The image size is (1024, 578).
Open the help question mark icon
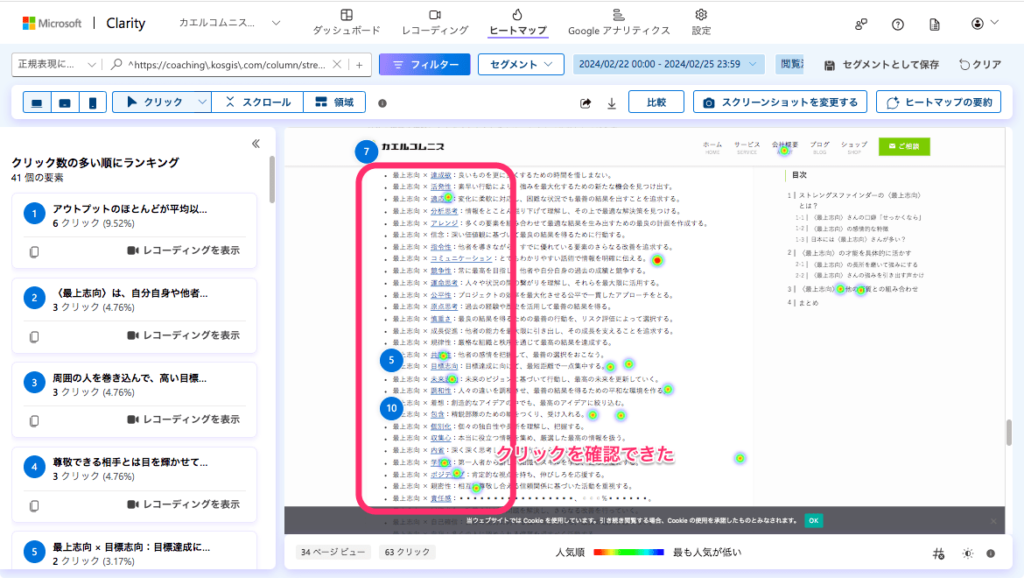click(898, 24)
